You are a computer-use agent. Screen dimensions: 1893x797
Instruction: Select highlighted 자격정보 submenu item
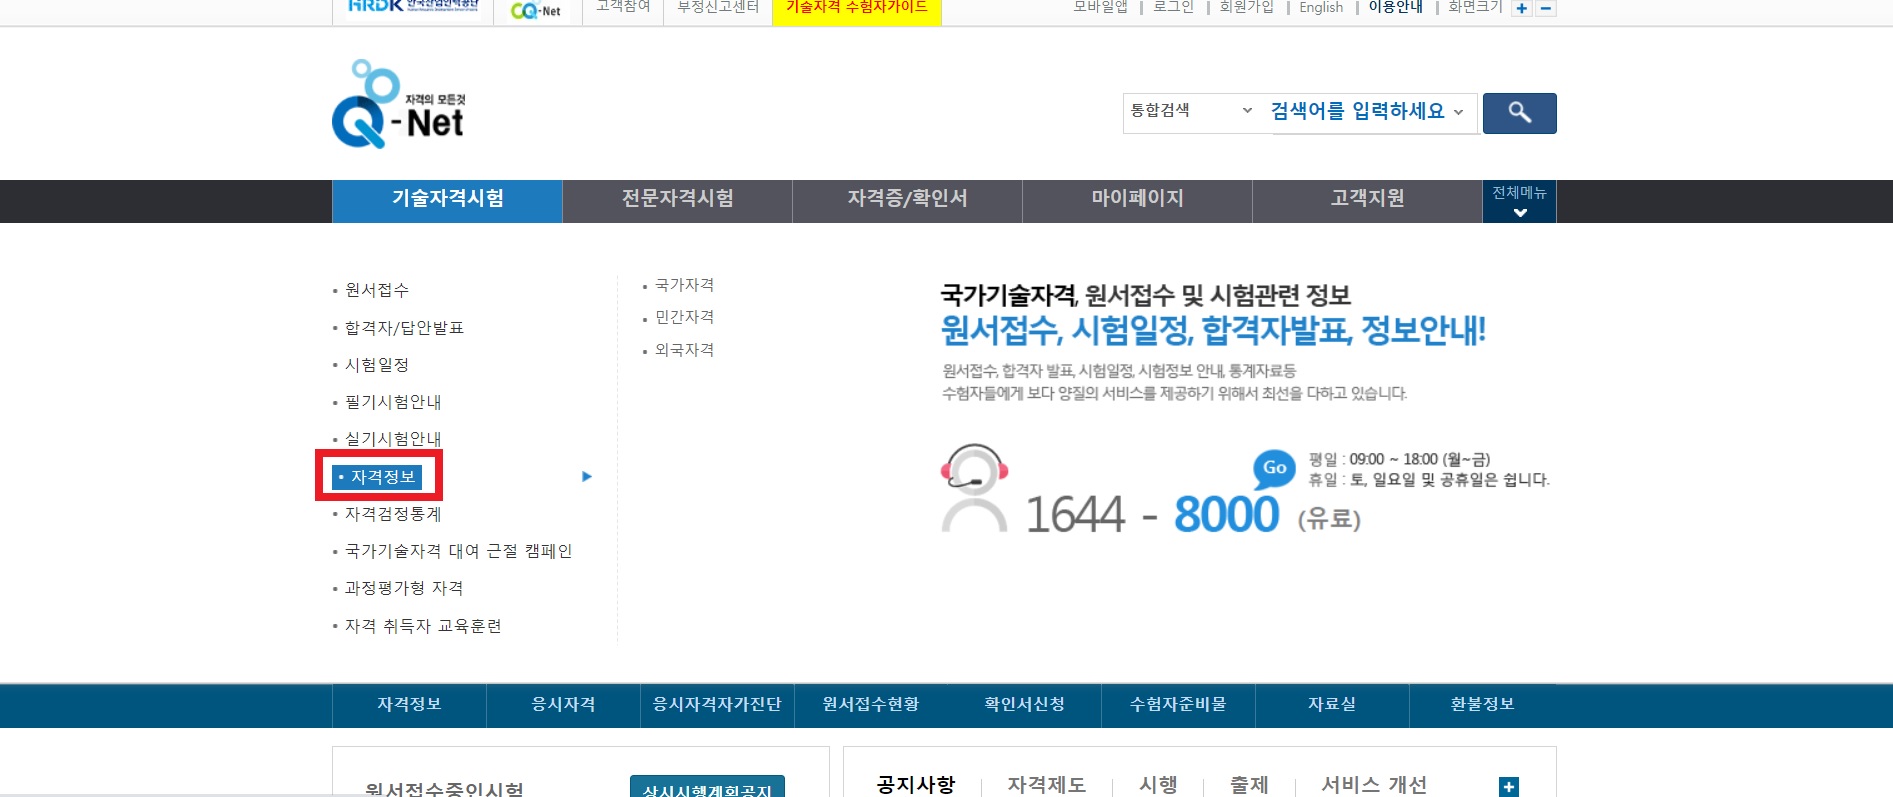click(377, 477)
